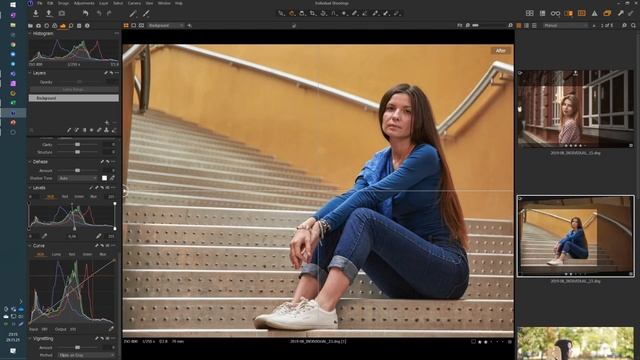Screen dimensions: 640x360
Task: Click the Auto Adjust wand icon
Action: (x=133, y=13)
